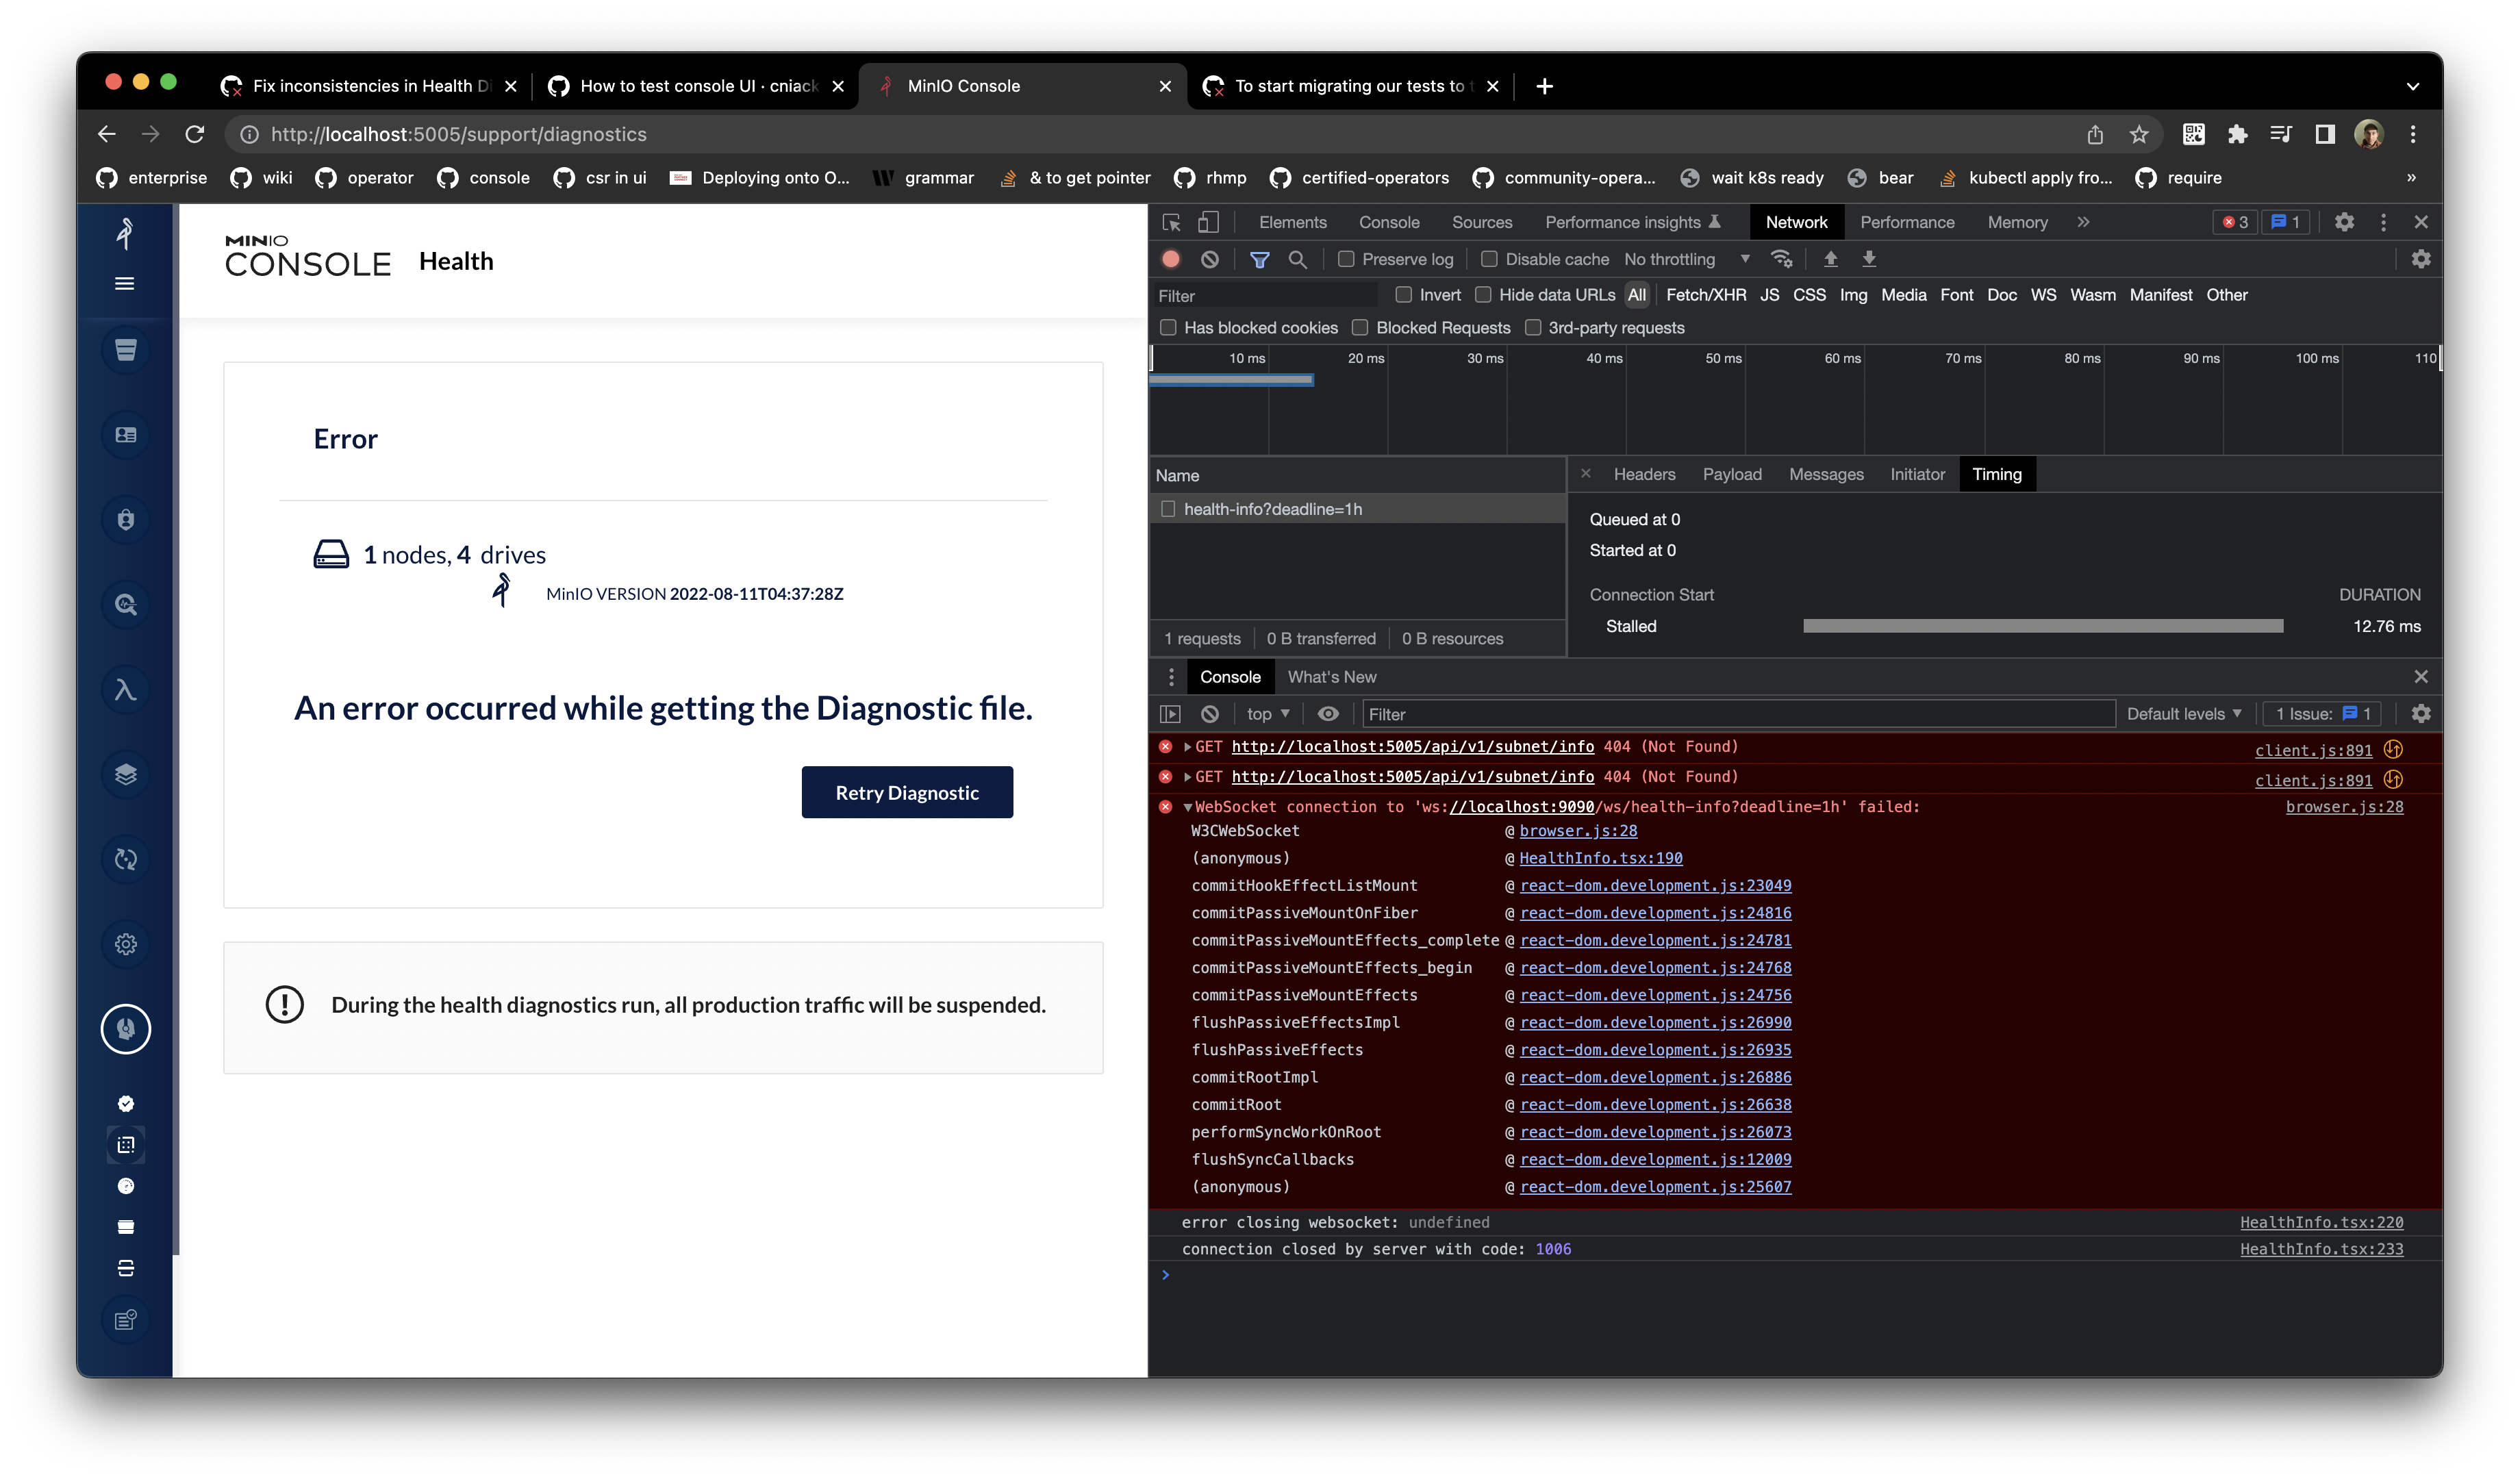Screen dimensions: 2520x1479
Task: Click the inspect element picker icon
Action: tap(1172, 222)
